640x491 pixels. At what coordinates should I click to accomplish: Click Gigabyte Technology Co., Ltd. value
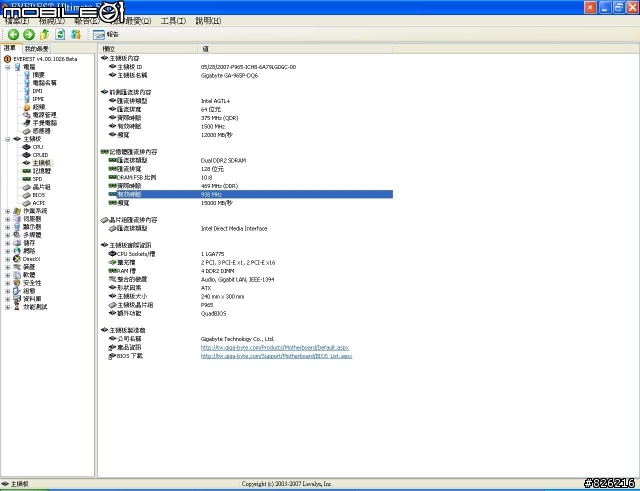pos(238,339)
